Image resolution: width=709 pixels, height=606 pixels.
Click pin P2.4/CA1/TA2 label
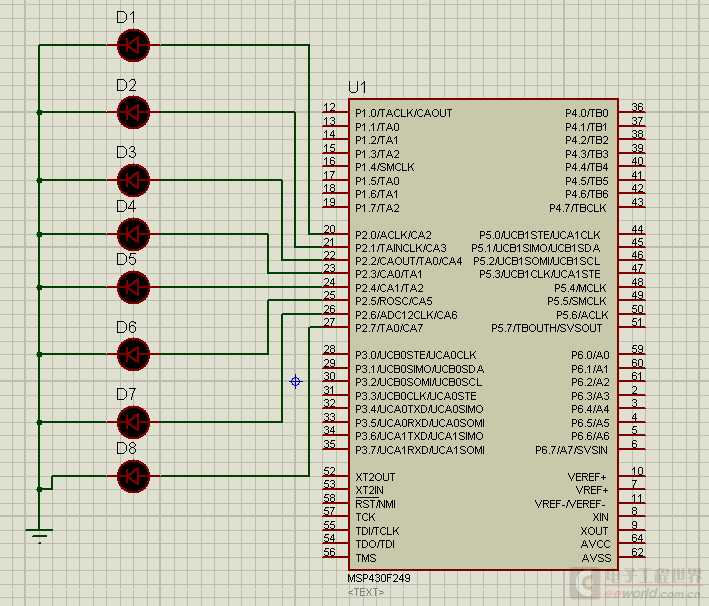tap(389, 288)
